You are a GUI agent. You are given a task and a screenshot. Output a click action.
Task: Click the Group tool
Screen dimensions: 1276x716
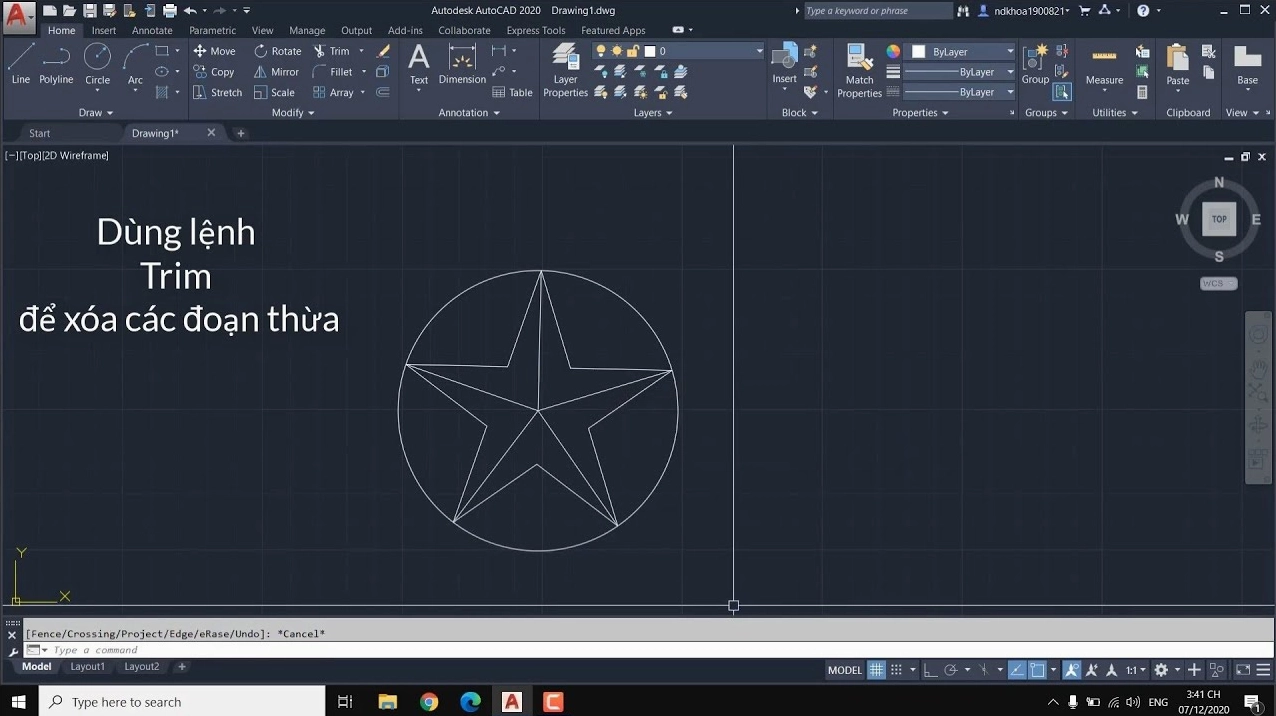click(1035, 64)
